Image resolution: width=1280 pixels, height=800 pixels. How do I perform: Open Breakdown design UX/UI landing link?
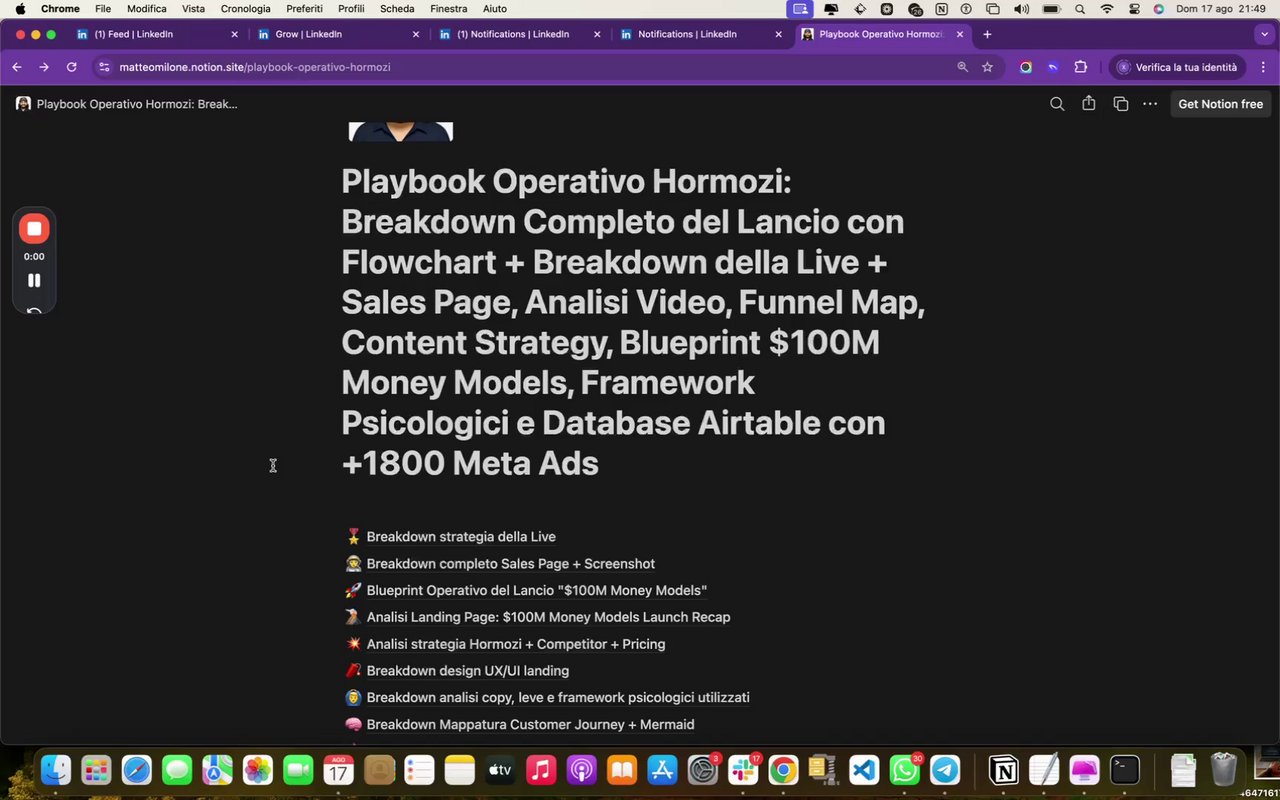[x=468, y=671]
